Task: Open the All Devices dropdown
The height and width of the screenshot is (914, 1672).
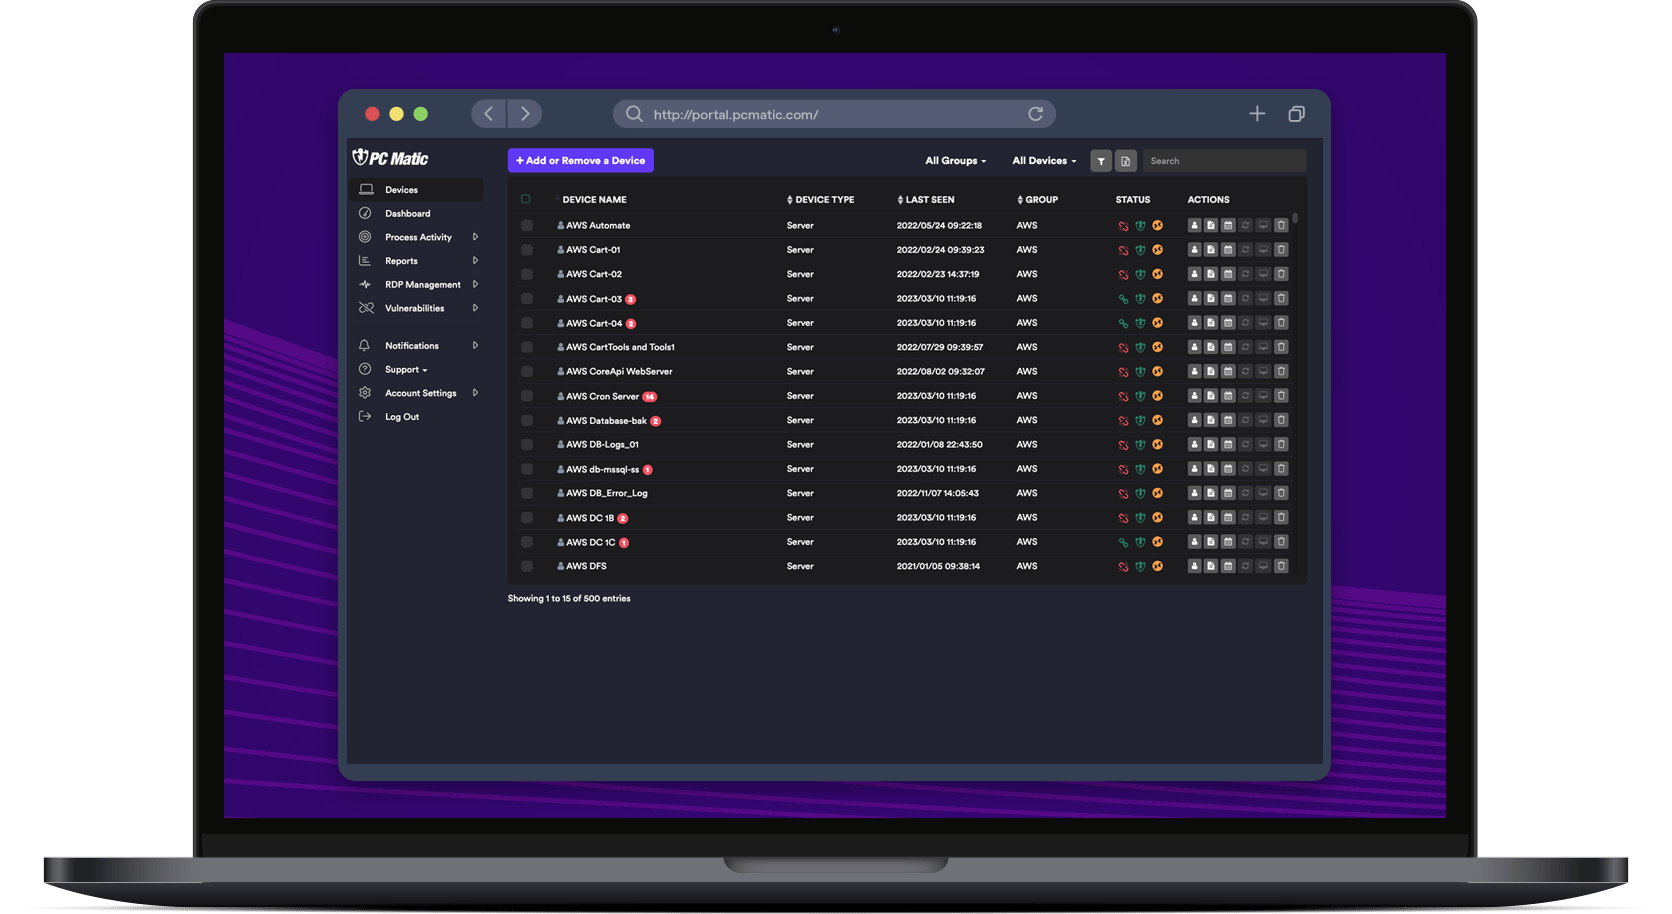Action: click(1043, 161)
